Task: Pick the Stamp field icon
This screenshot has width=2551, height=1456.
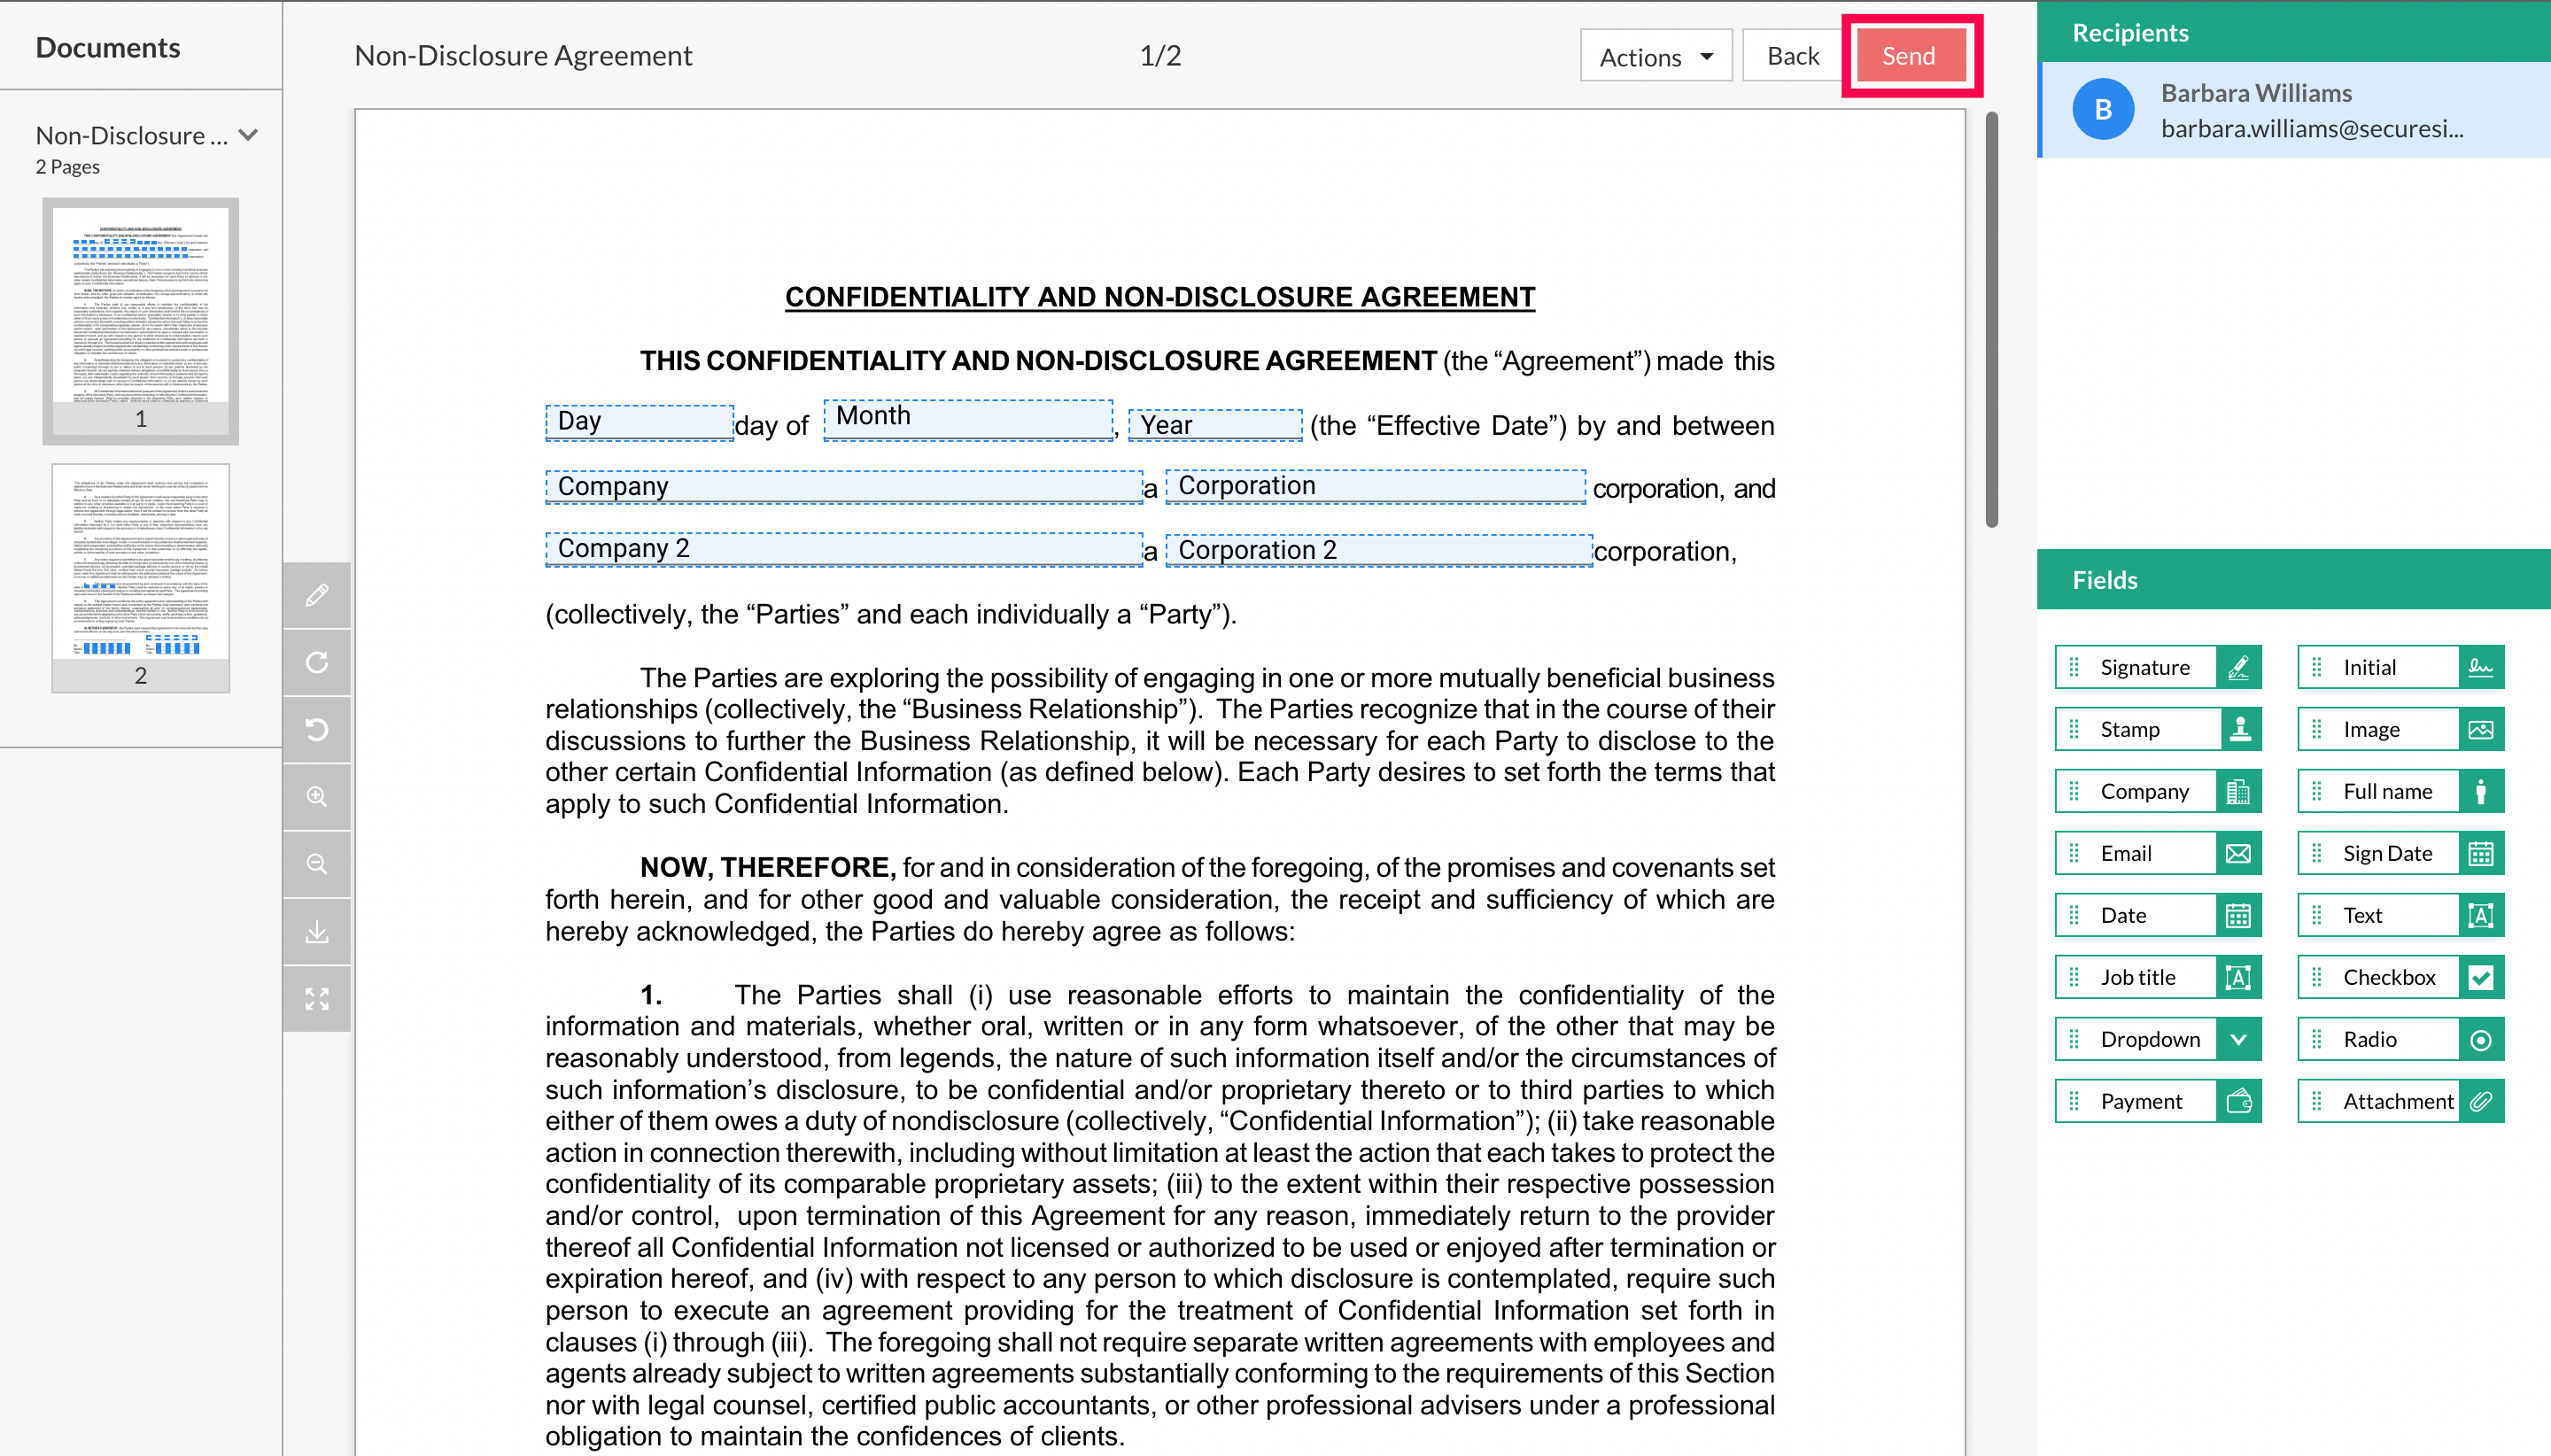Action: [x=2238, y=729]
